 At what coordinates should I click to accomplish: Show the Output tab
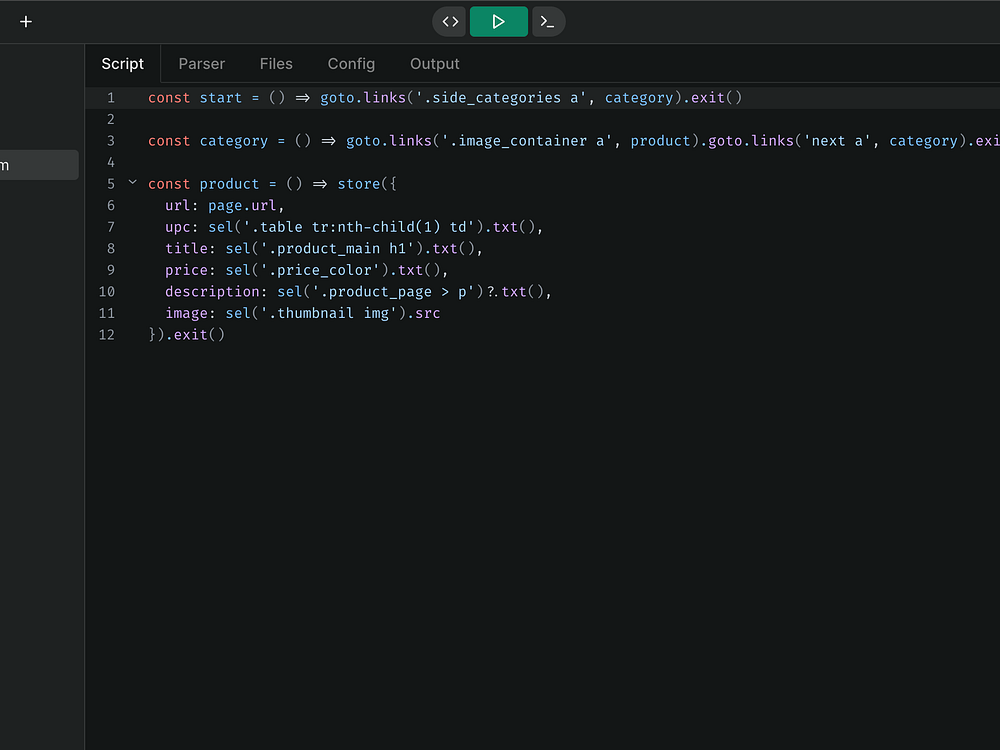[435, 64]
